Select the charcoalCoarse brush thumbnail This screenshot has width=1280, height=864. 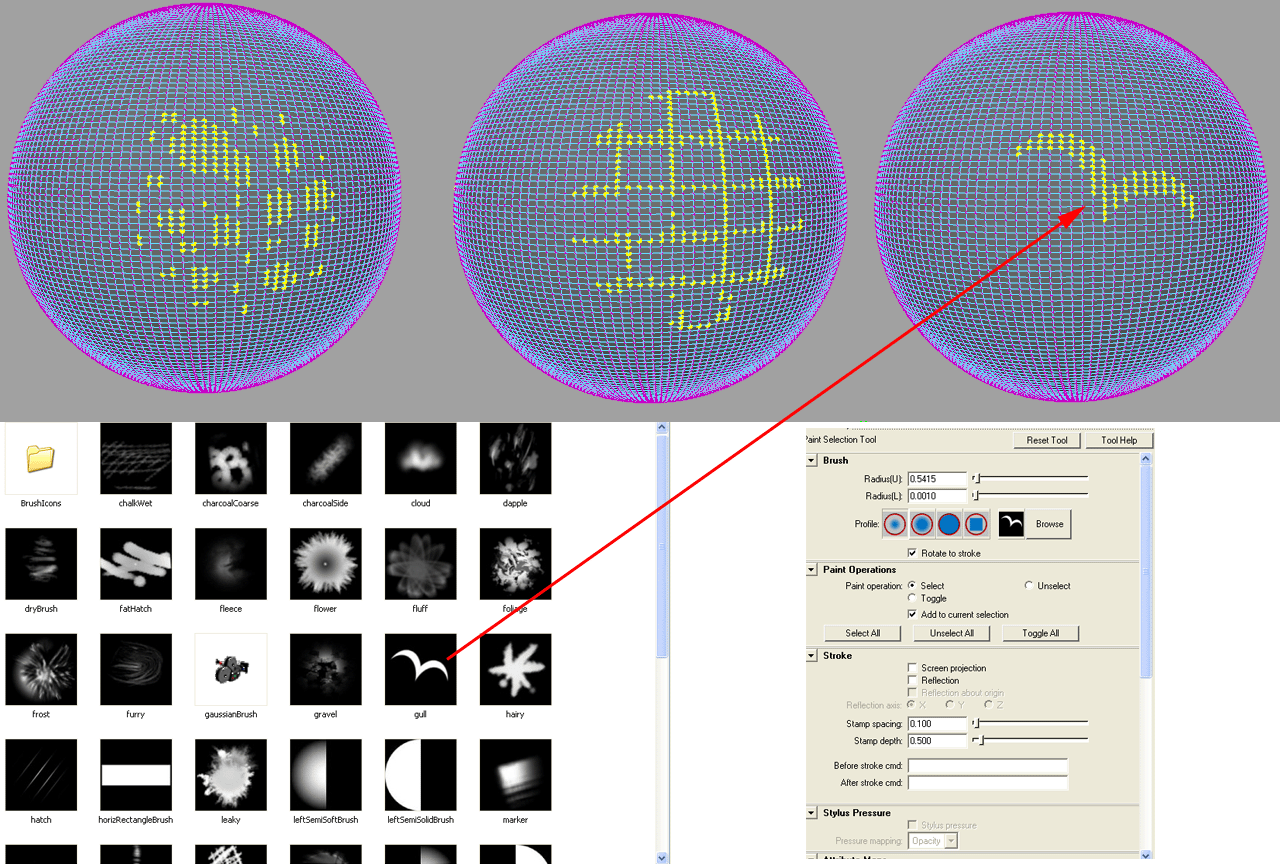231,458
